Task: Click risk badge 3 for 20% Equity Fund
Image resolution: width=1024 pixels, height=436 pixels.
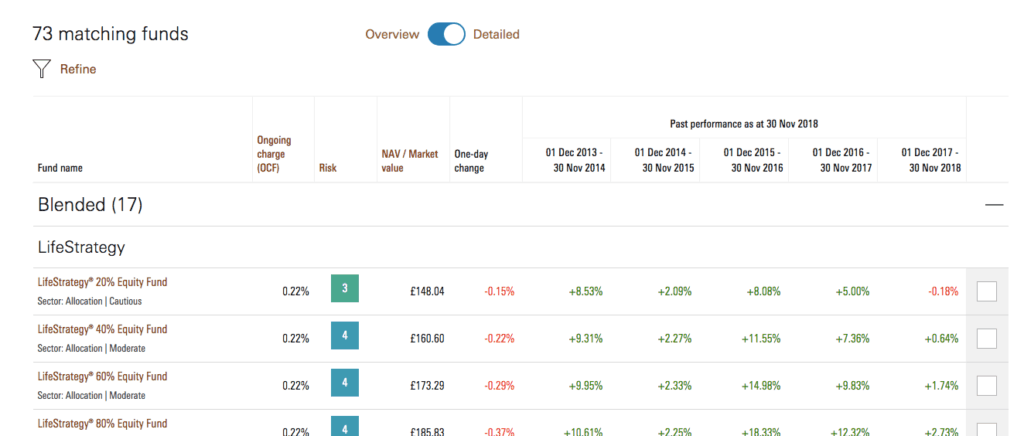Action: click(345, 288)
